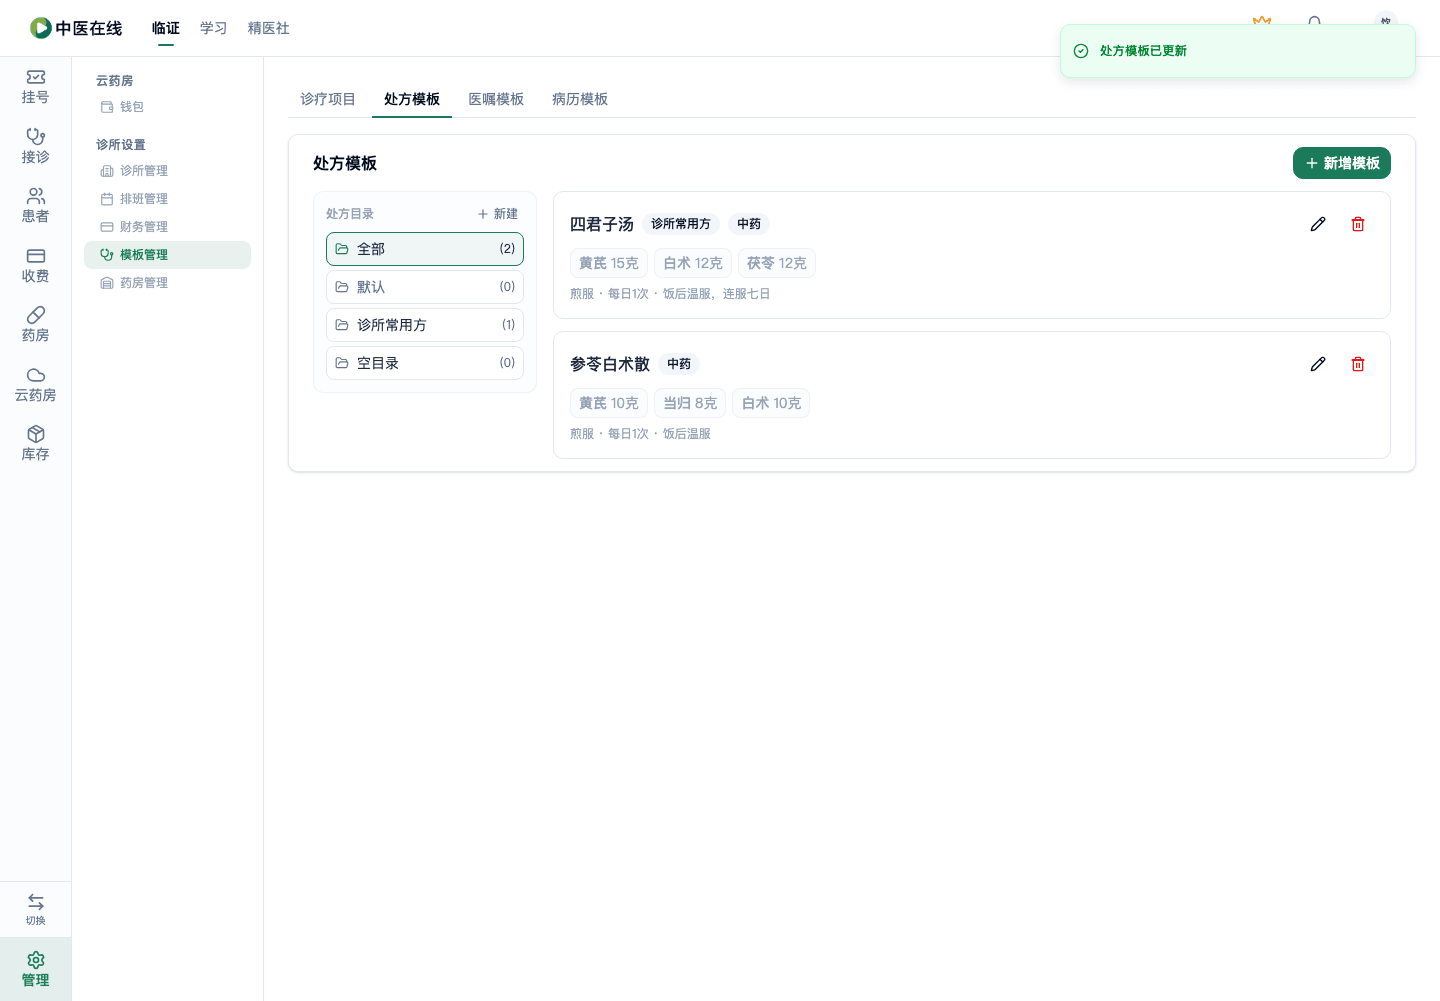Click the 黄芪 10克 herb chip
This screenshot has width=1440, height=1001.
click(x=609, y=403)
